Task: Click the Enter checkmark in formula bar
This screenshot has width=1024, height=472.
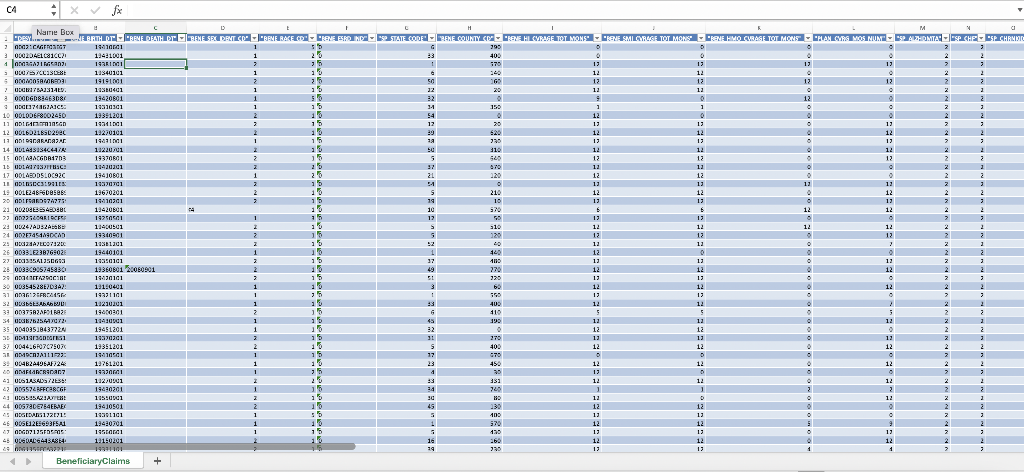Action: [x=95, y=10]
